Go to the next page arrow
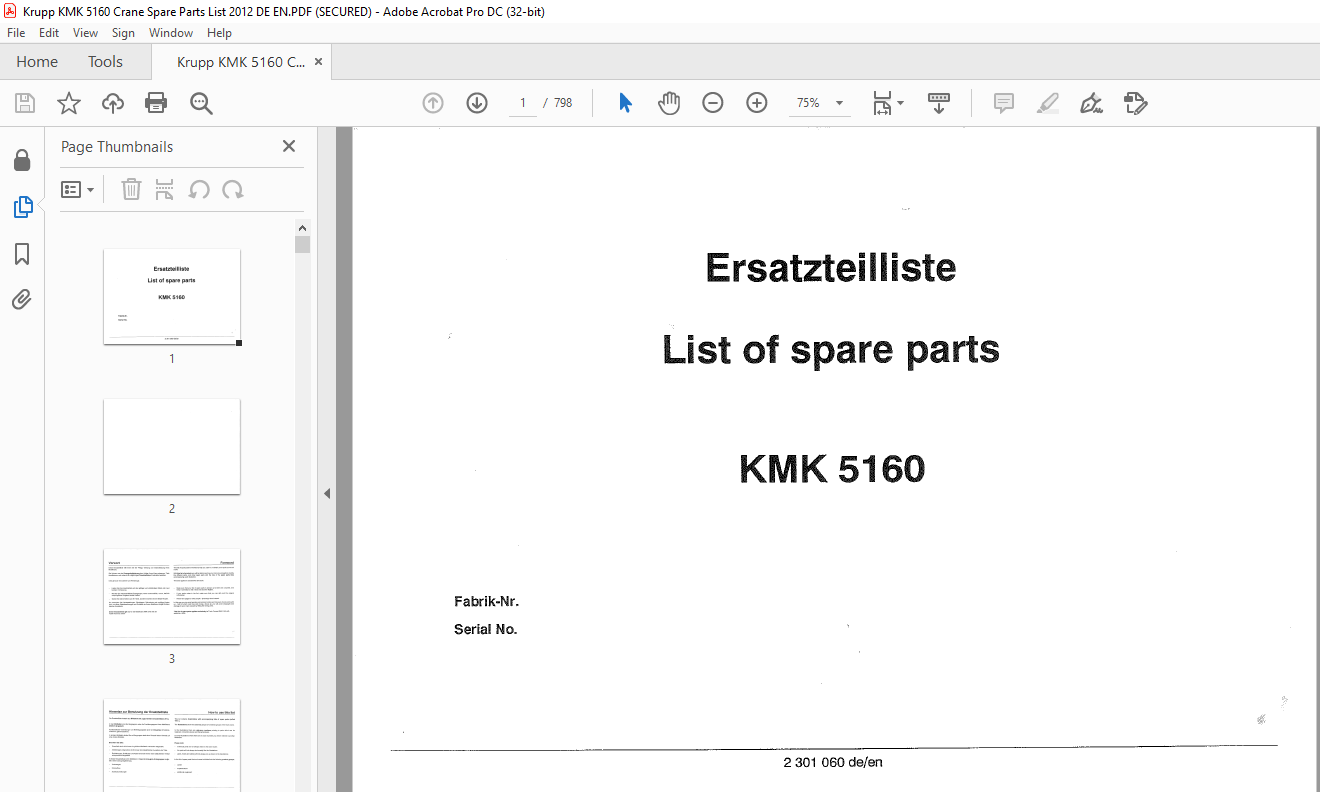This screenshot has width=1320, height=792. (477, 103)
